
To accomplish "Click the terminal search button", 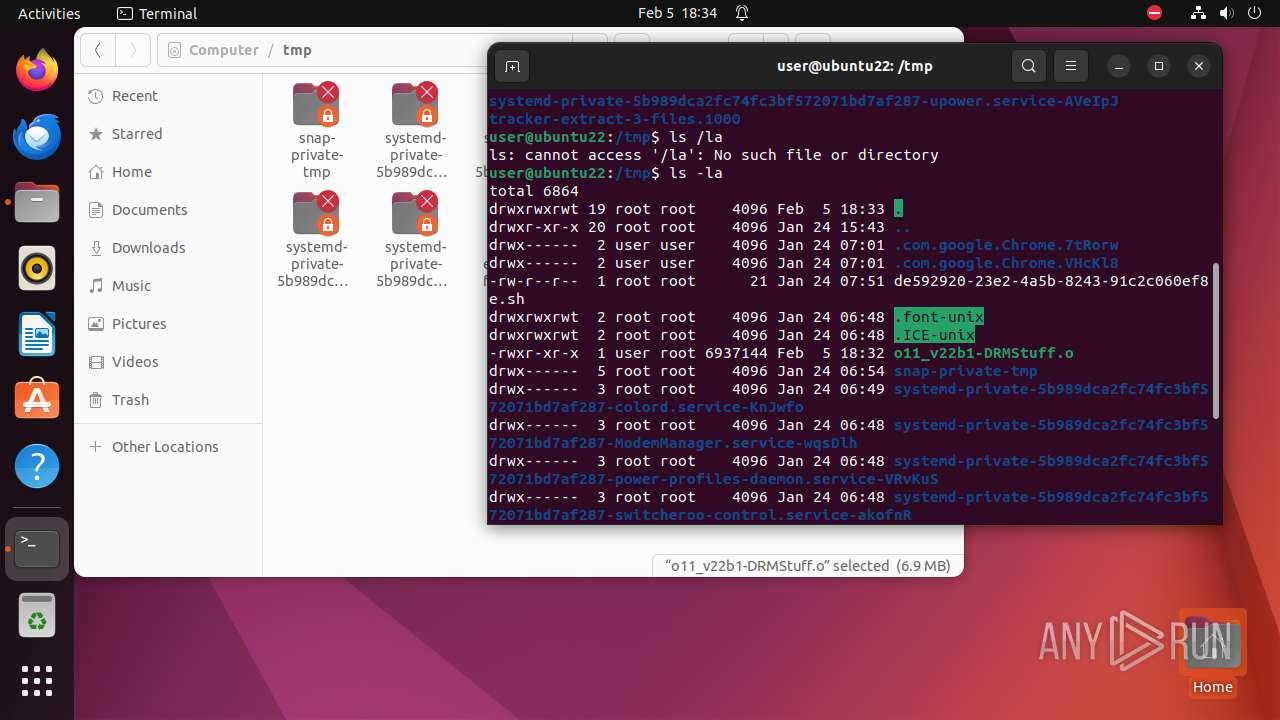I will point(1029,67).
